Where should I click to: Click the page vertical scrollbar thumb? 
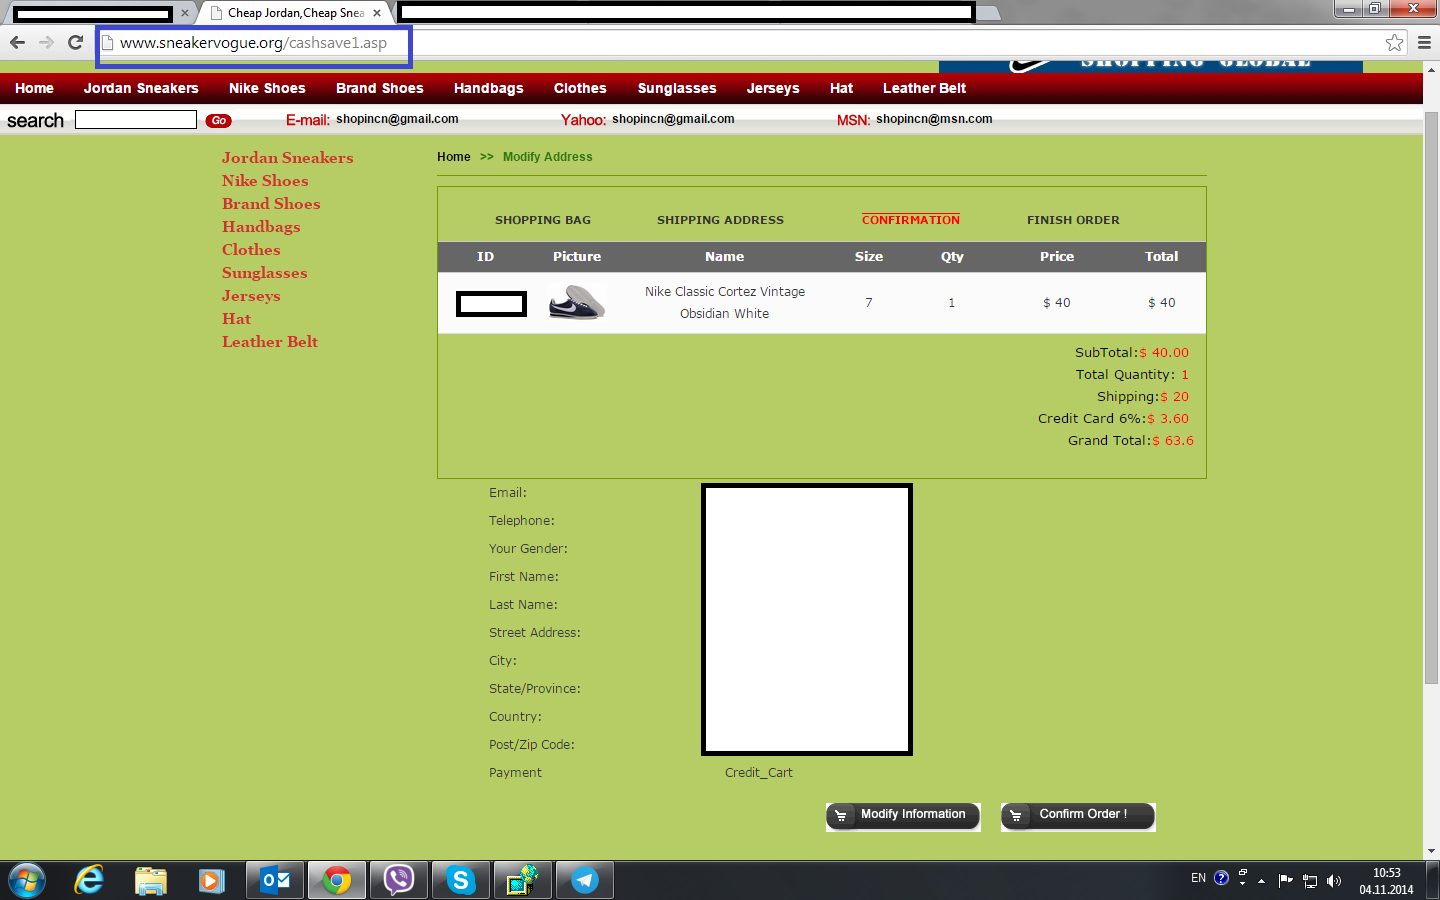[1431, 400]
